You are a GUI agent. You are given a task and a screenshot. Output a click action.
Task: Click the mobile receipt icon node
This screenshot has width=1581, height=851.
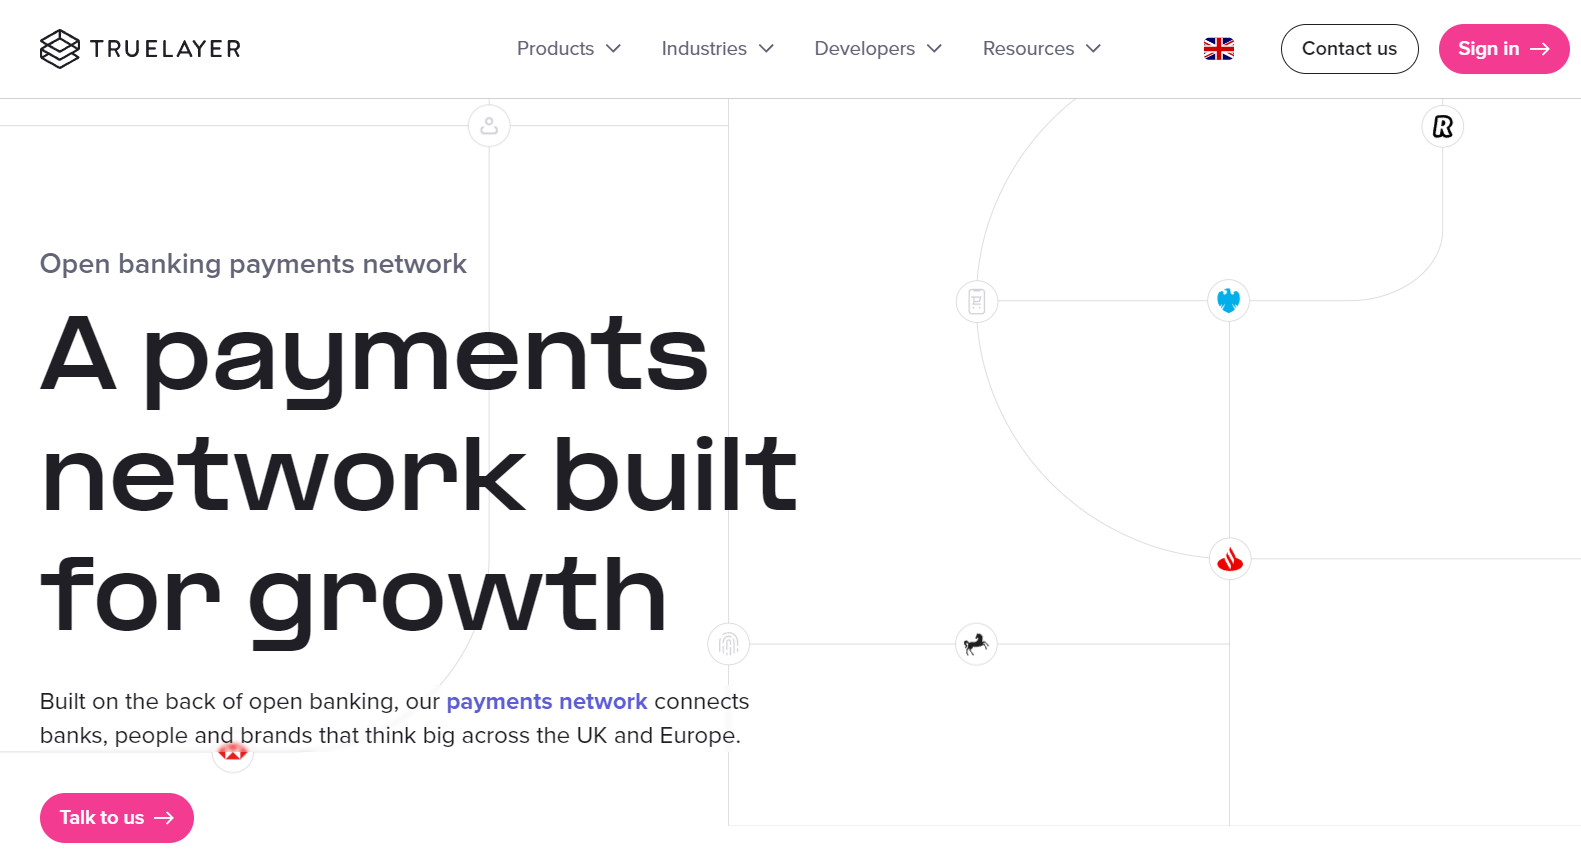977,301
